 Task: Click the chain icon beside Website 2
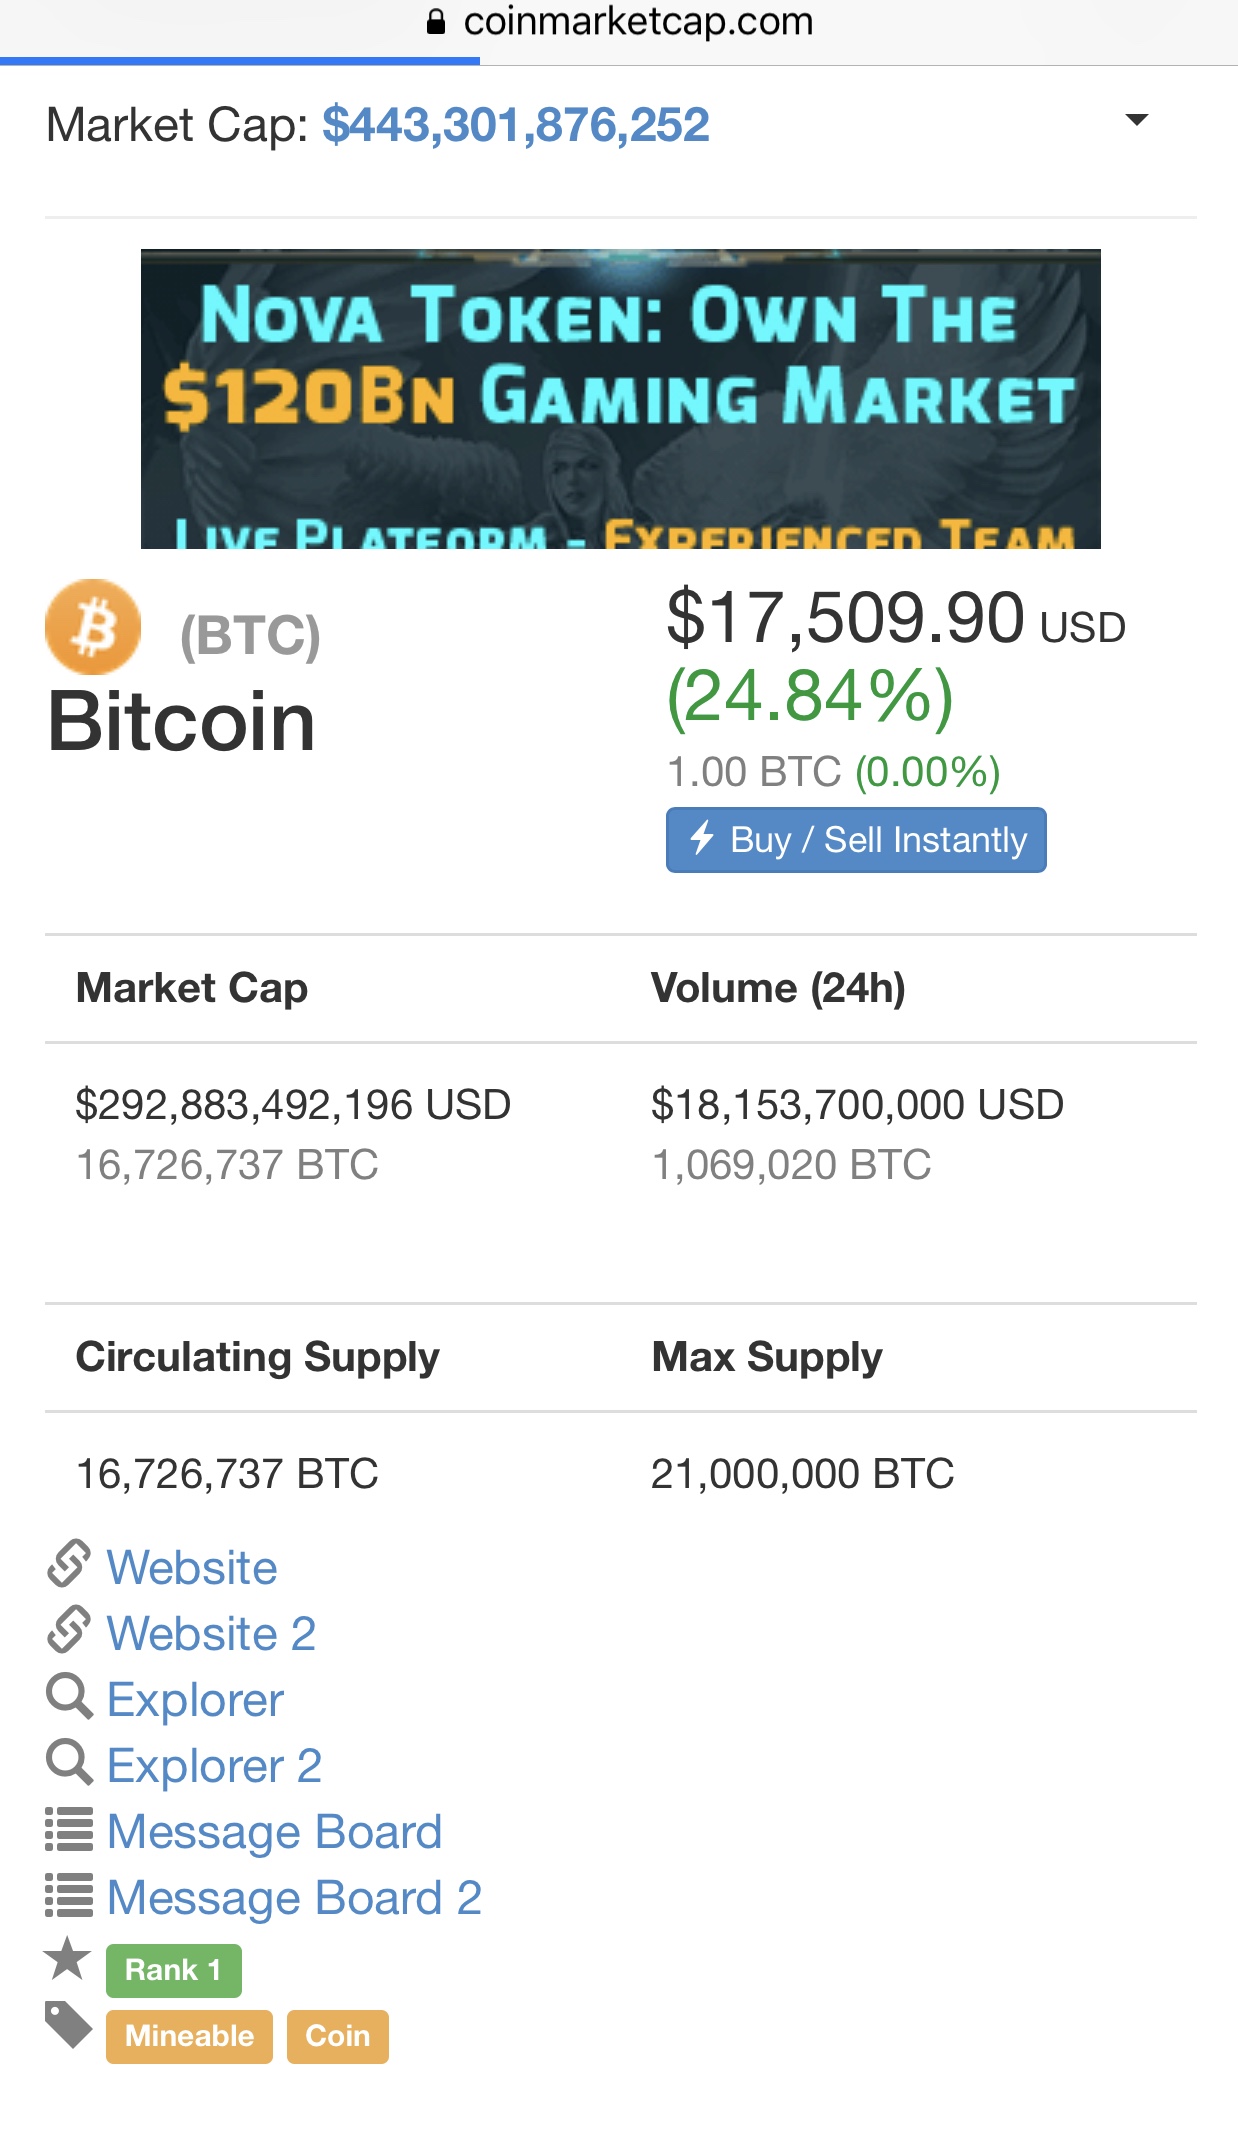[x=69, y=1630]
